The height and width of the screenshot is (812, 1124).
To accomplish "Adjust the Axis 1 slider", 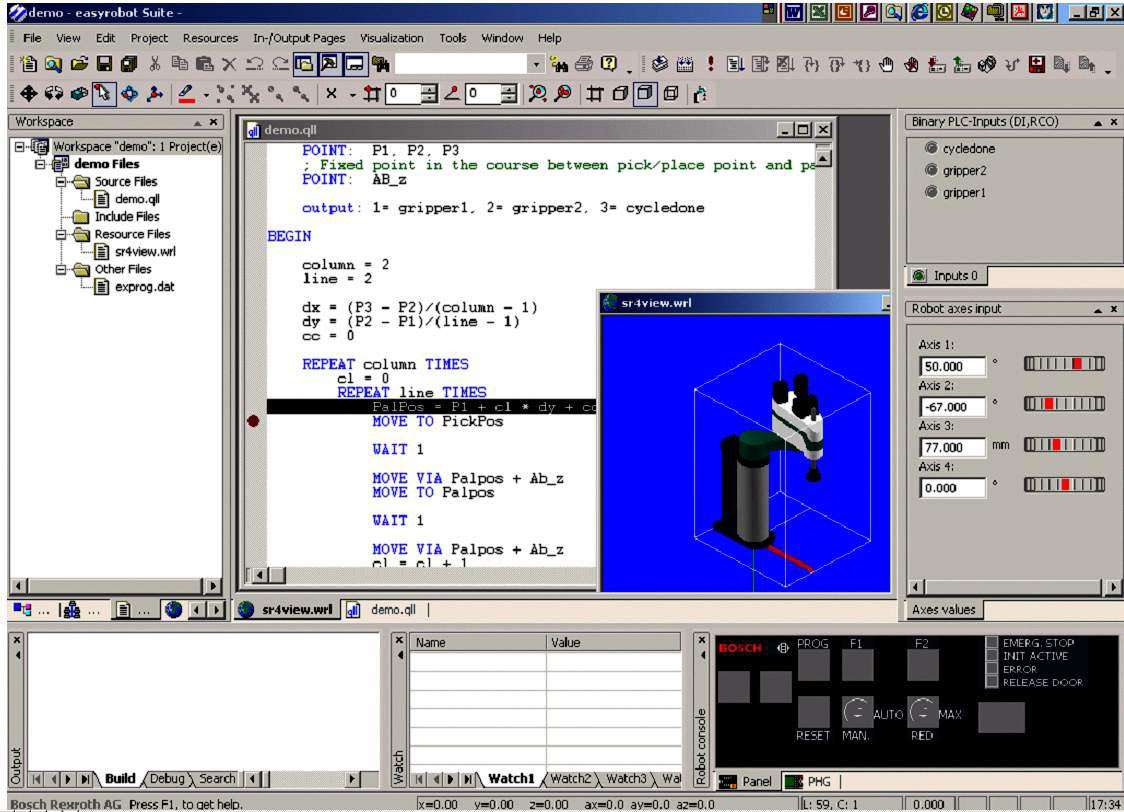I will click(x=1065, y=364).
